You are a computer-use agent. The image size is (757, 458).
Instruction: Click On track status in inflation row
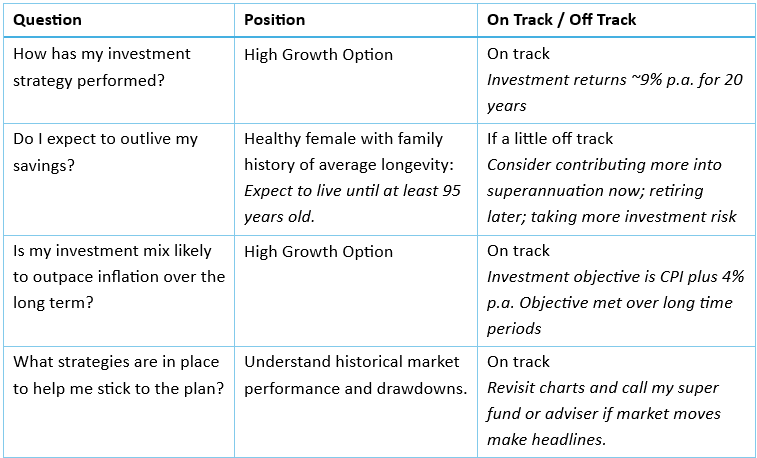(x=518, y=252)
